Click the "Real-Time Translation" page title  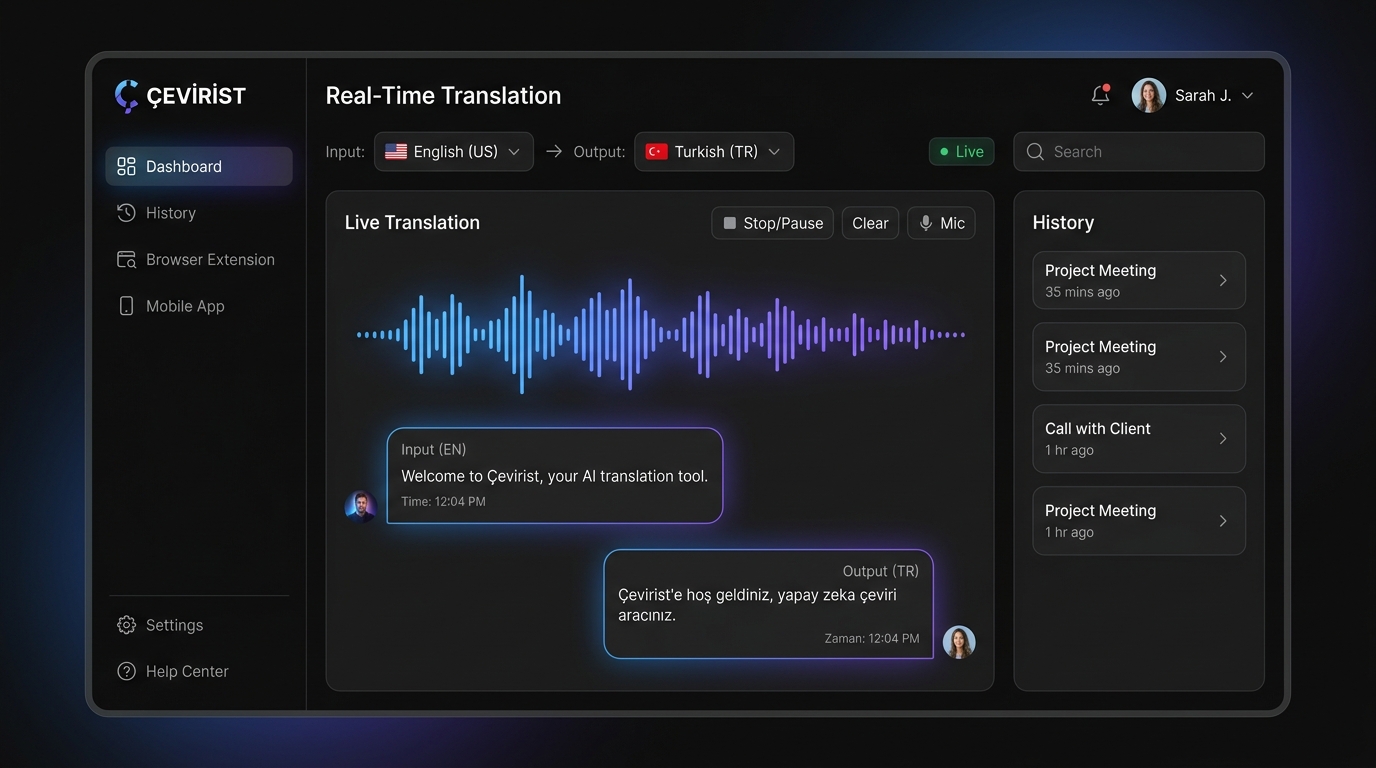[443, 96]
